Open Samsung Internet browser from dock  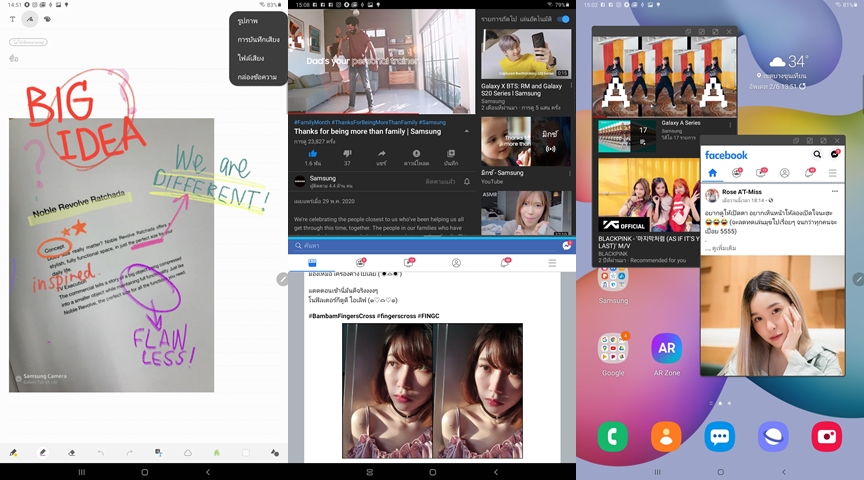(x=773, y=436)
